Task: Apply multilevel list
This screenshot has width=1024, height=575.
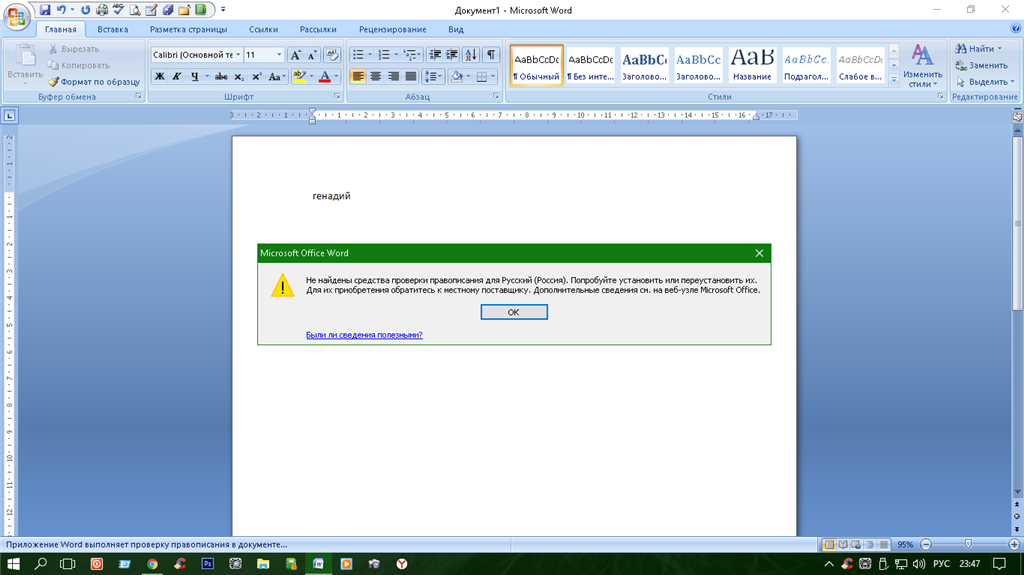Action: 409,55
